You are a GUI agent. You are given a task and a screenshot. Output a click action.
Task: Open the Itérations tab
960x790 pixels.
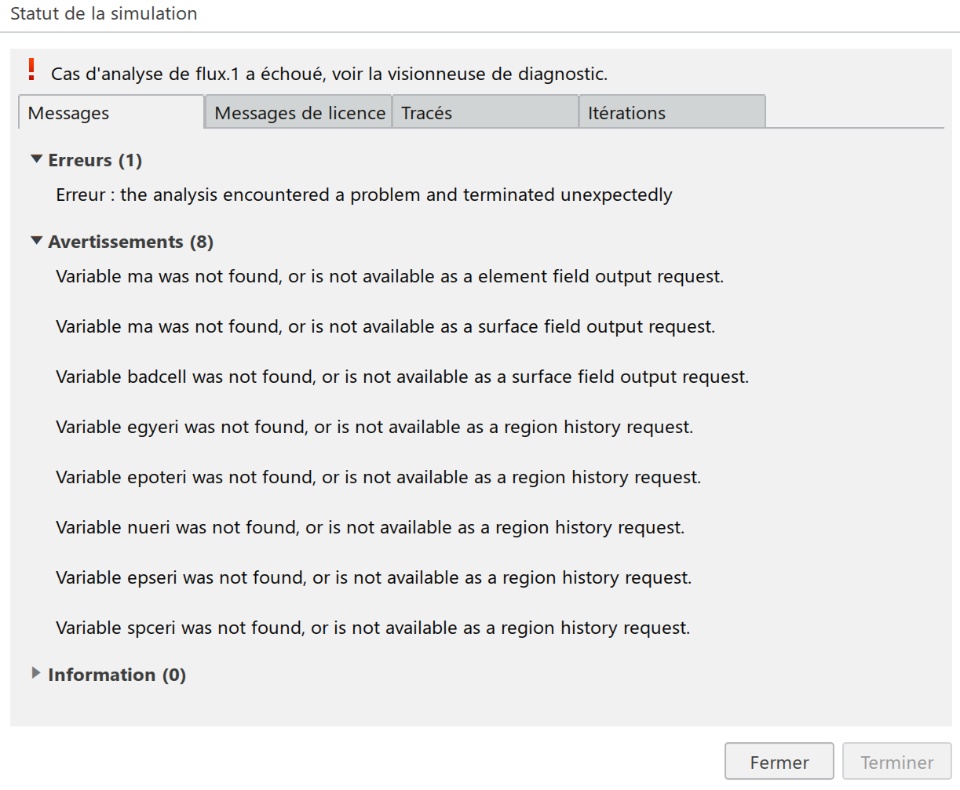click(x=672, y=113)
